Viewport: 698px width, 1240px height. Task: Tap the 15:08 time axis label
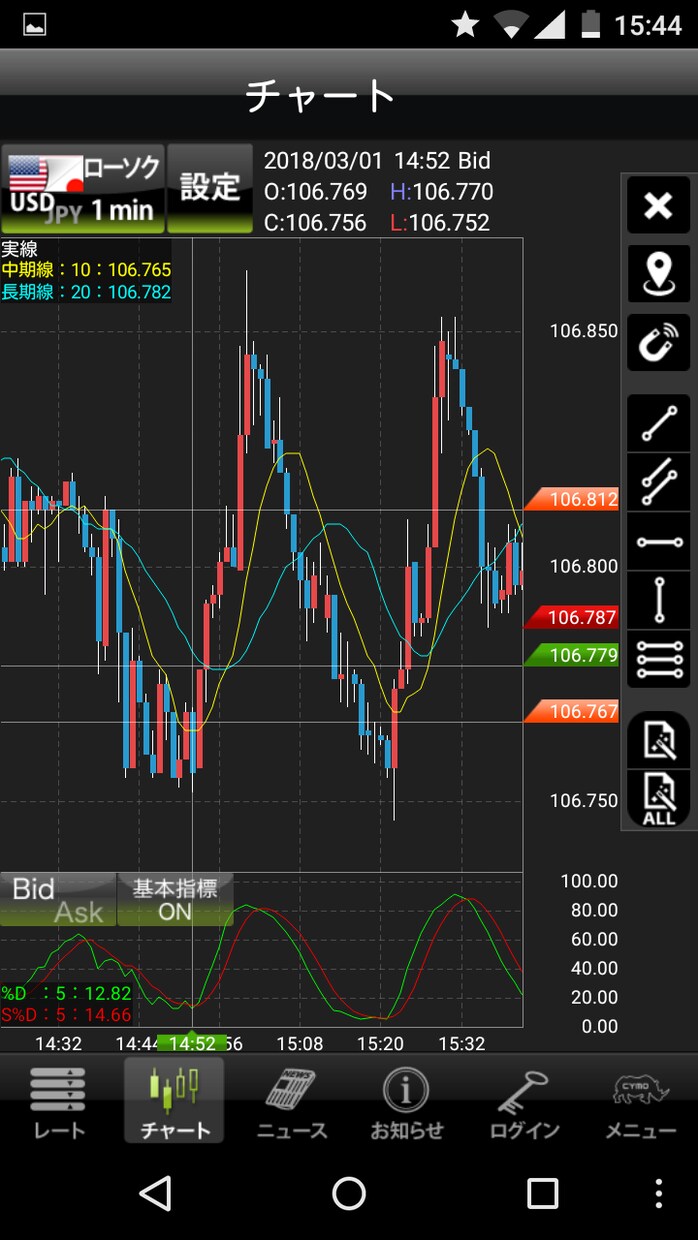(x=300, y=1043)
